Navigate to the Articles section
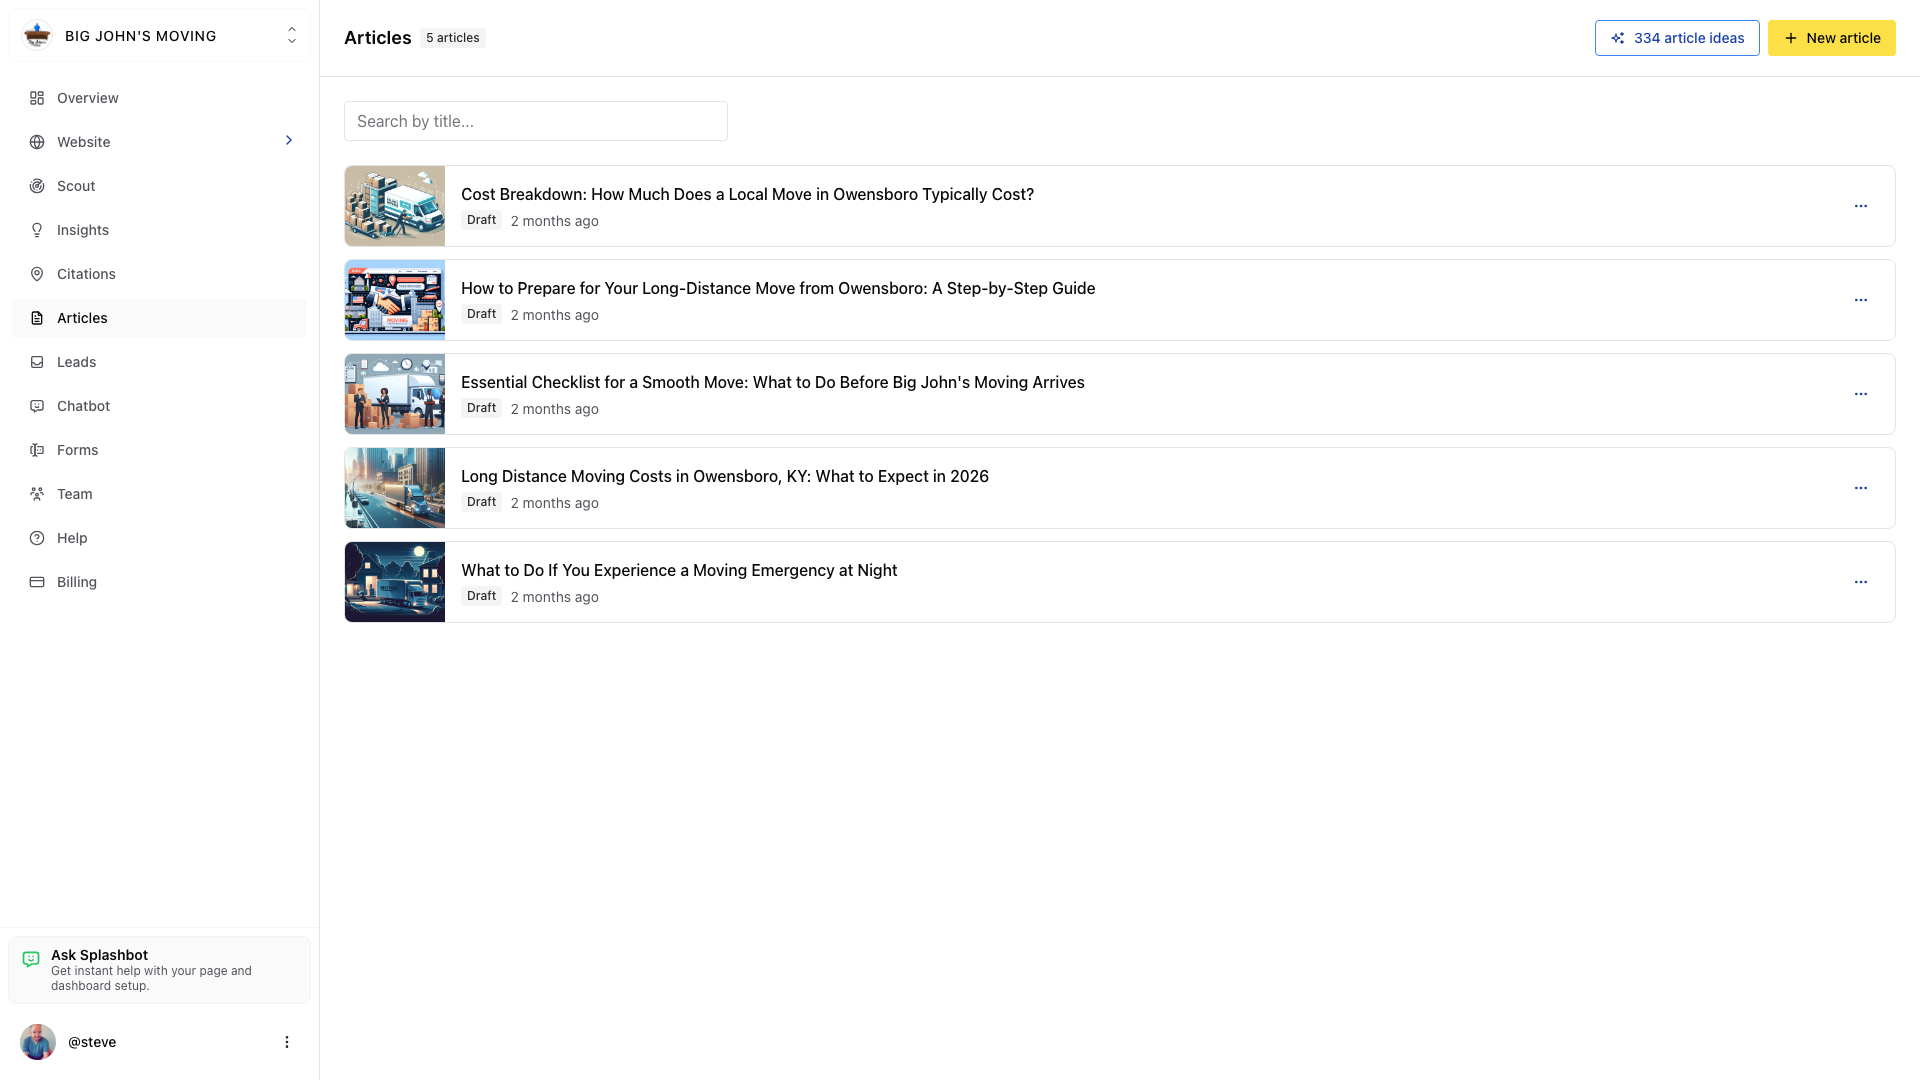Image resolution: width=1920 pixels, height=1080 pixels. [x=83, y=318]
